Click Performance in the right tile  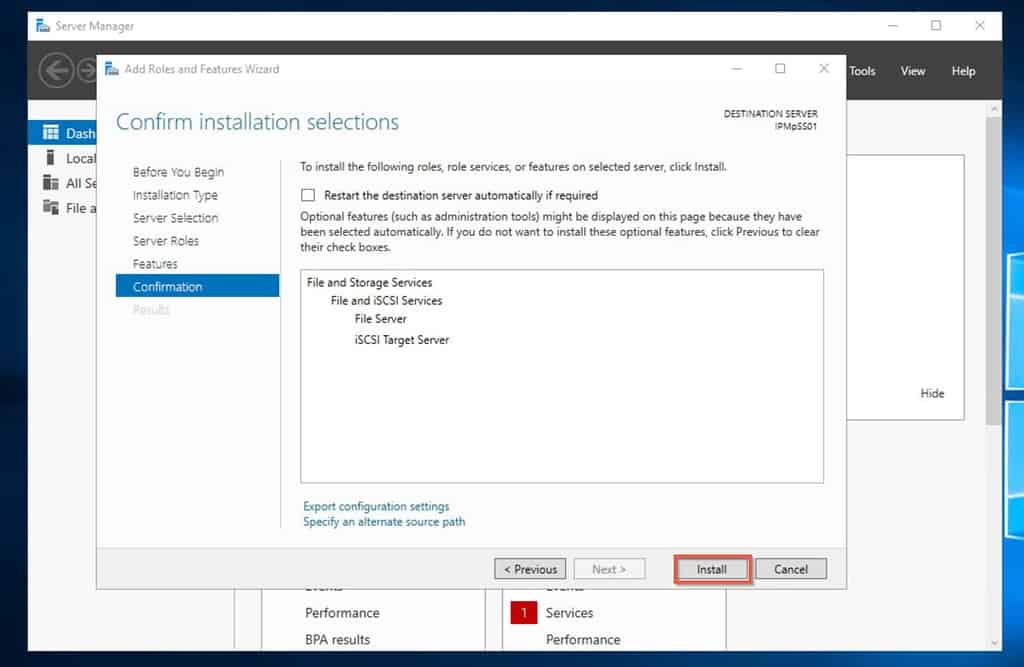coord(583,640)
